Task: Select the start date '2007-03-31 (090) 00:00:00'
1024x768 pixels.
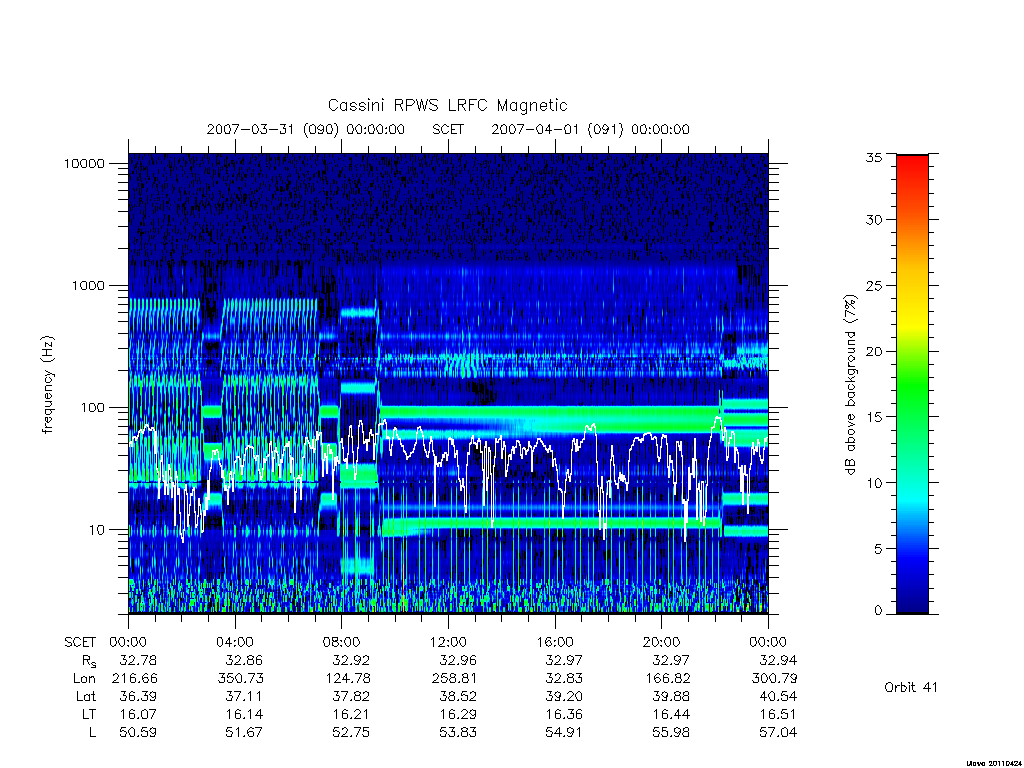Action: point(306,129)
